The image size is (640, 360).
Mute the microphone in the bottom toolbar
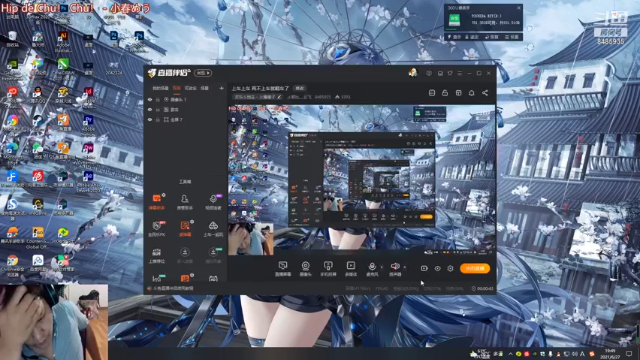click(x=372, y=269)
